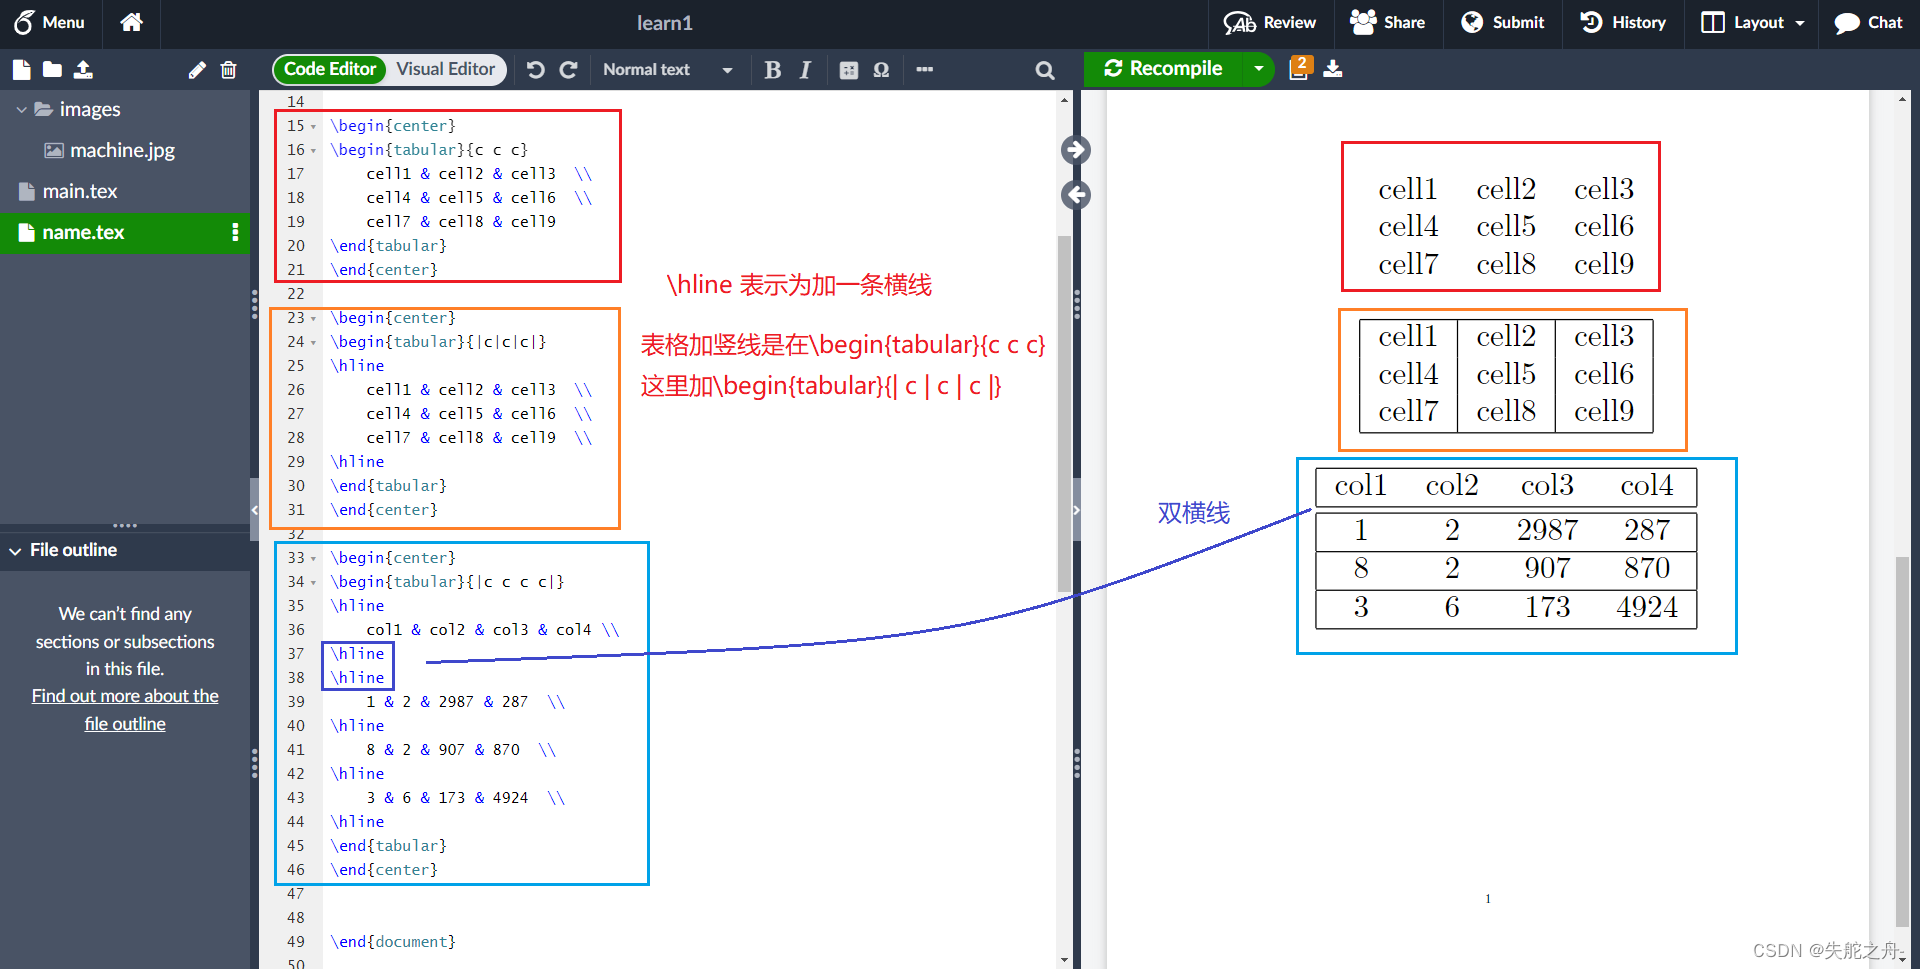This screenshot has width=1920, height=969.
Task: View compile logs with 2 warnings
Action: [1299, 68]
